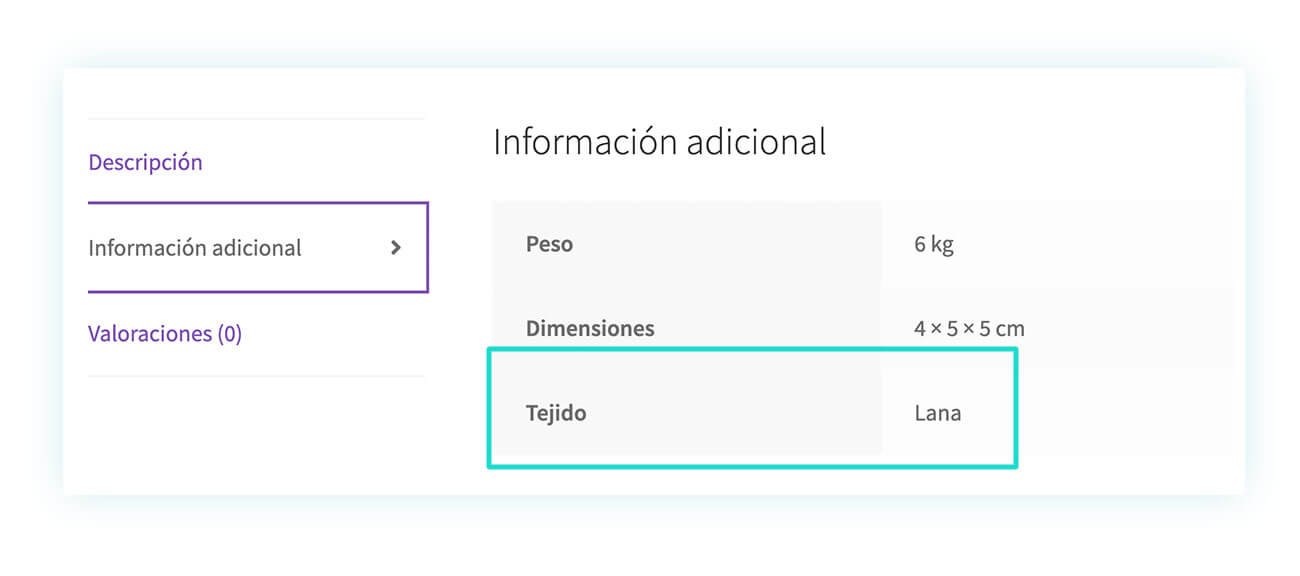Click the divider line above Descripción
The height and width of the screenshot is (576, 1300).
tap(256, 119)
